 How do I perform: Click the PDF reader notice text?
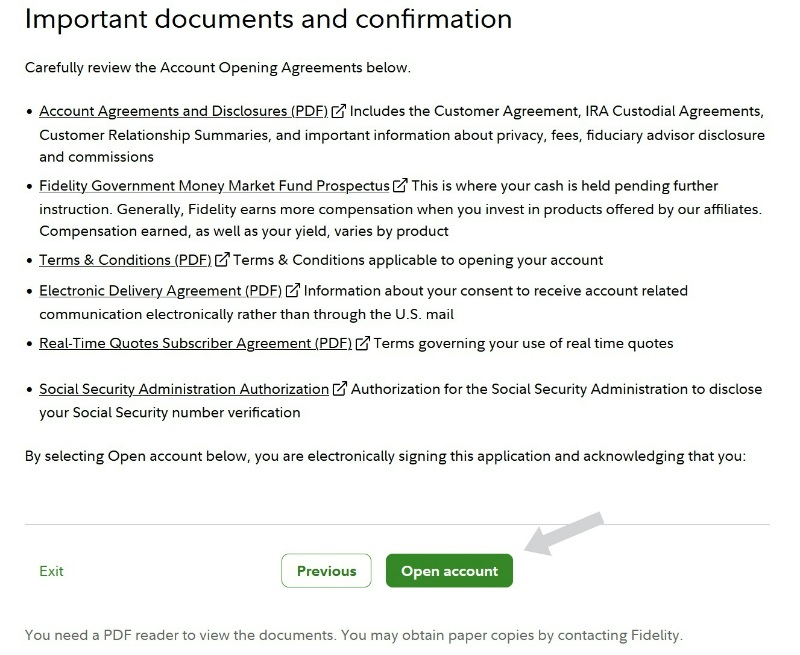(354, 635)
